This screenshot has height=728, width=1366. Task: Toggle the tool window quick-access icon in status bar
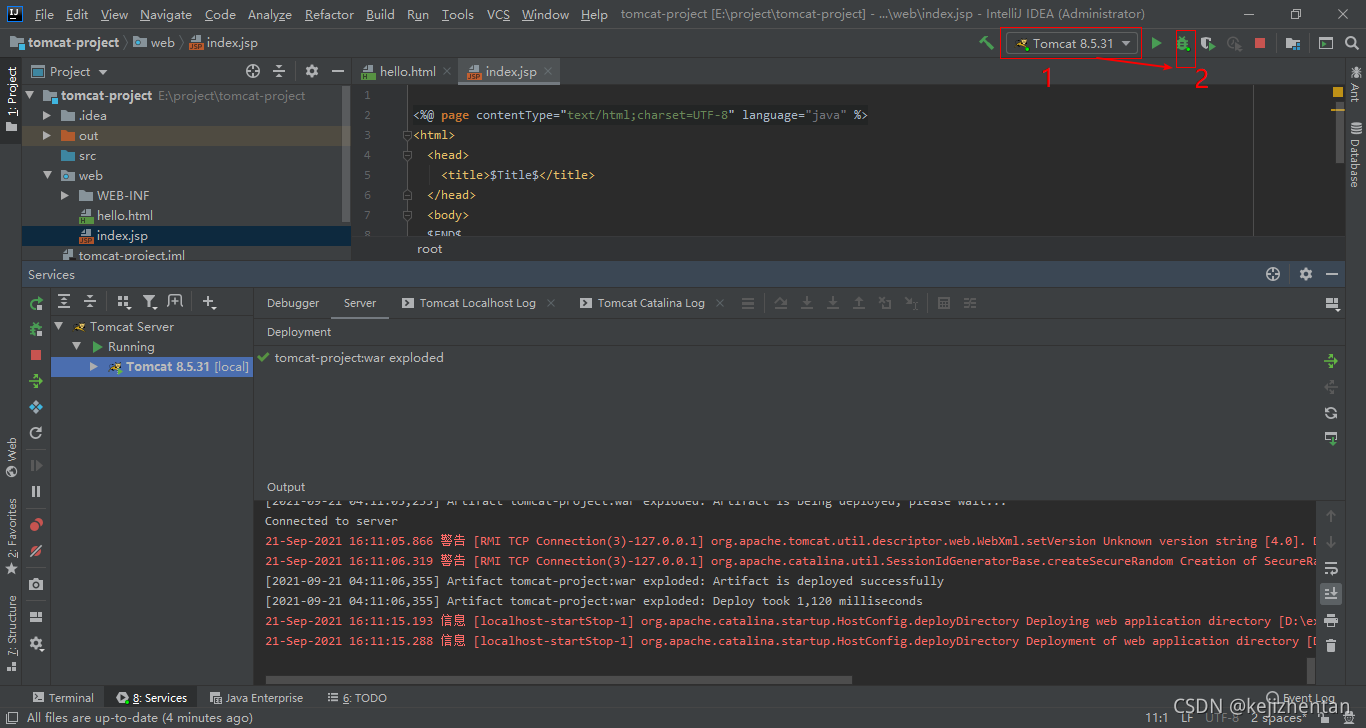(11, 717)
